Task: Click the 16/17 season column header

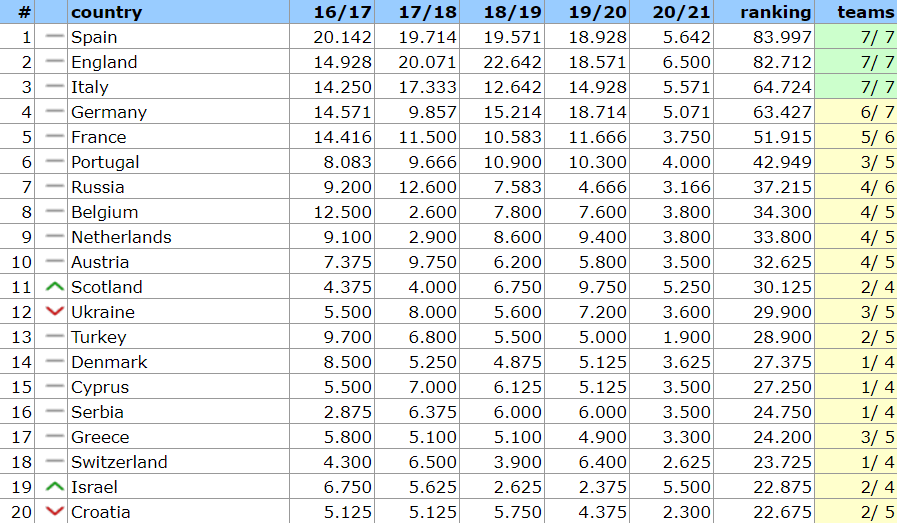Action: point(342,12)
